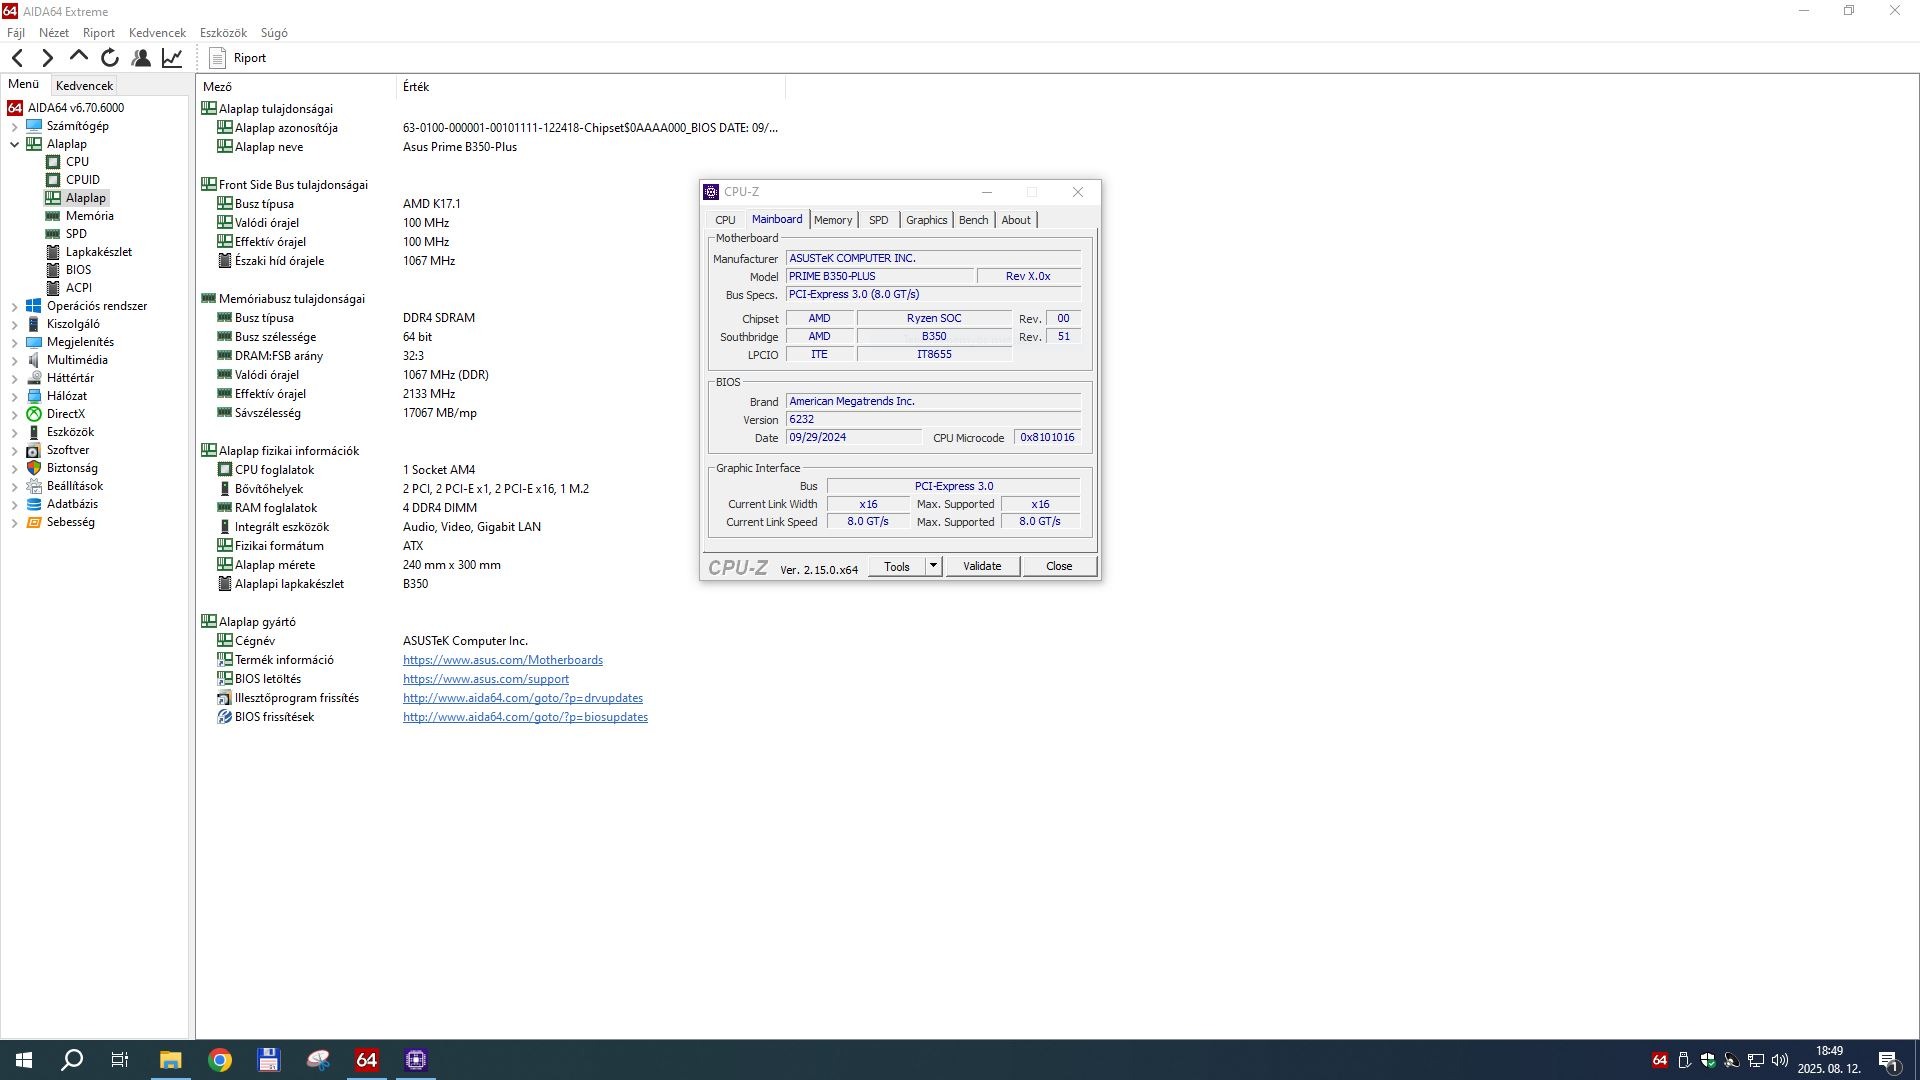Click the graph chart icon in toolbar
The image size is (1920, 1080).
[x=172, y=58]
